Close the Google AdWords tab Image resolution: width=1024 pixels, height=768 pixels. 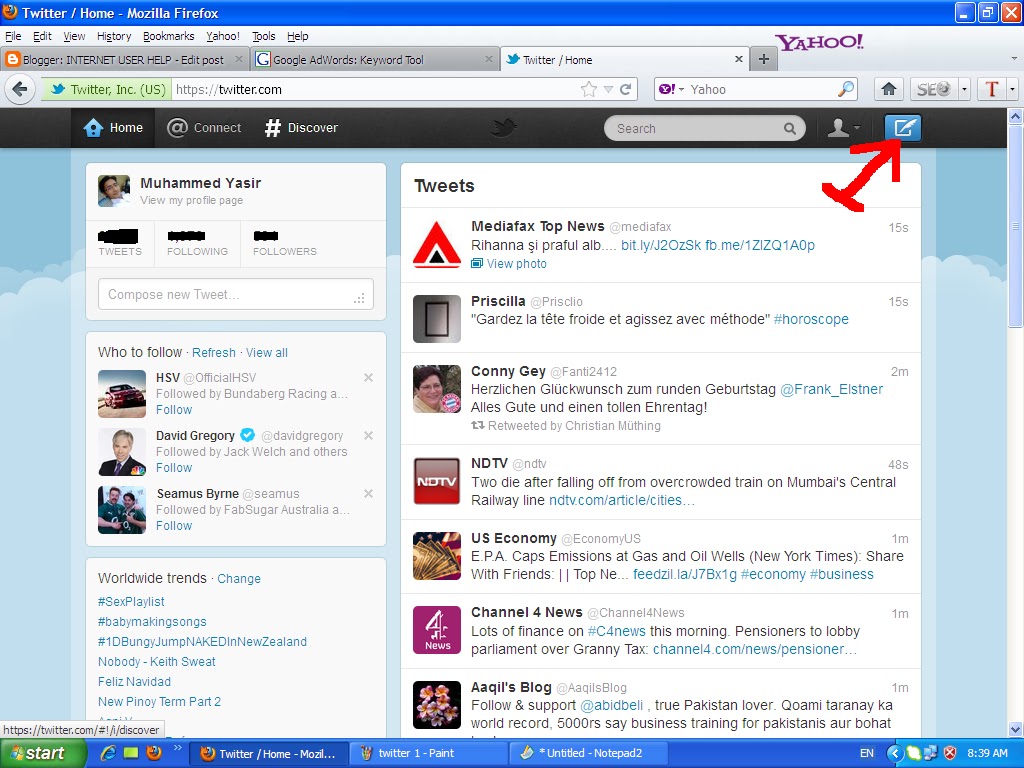point(488,59)
